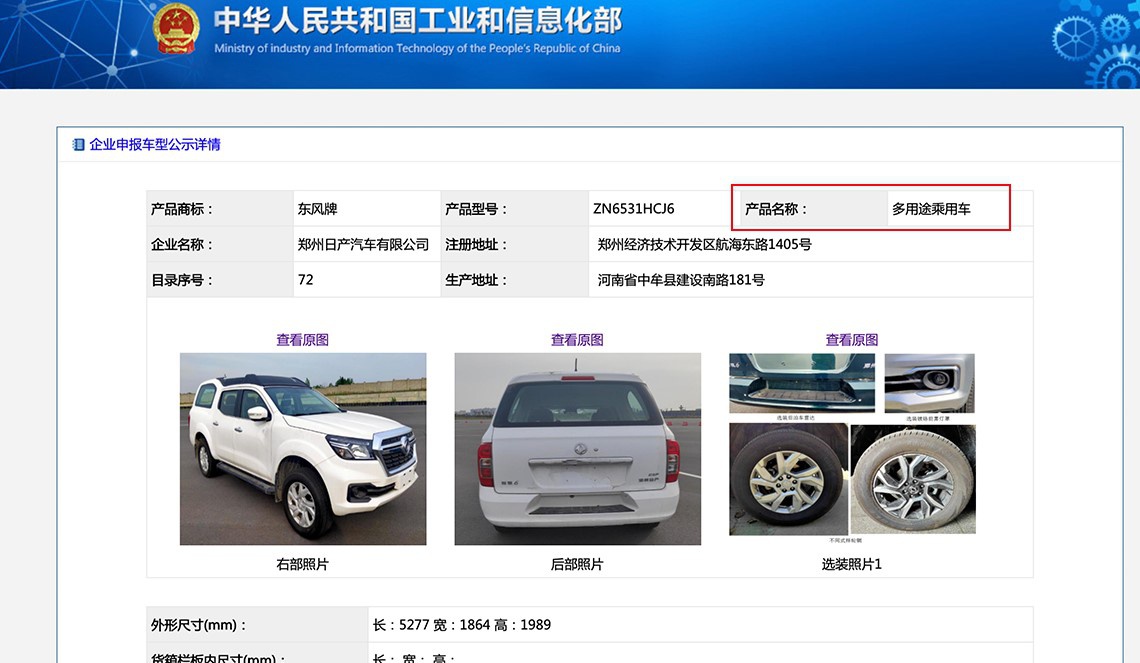Select the product model value ZN6531HCJ6
1140x663 pixels.
[634, 209]
